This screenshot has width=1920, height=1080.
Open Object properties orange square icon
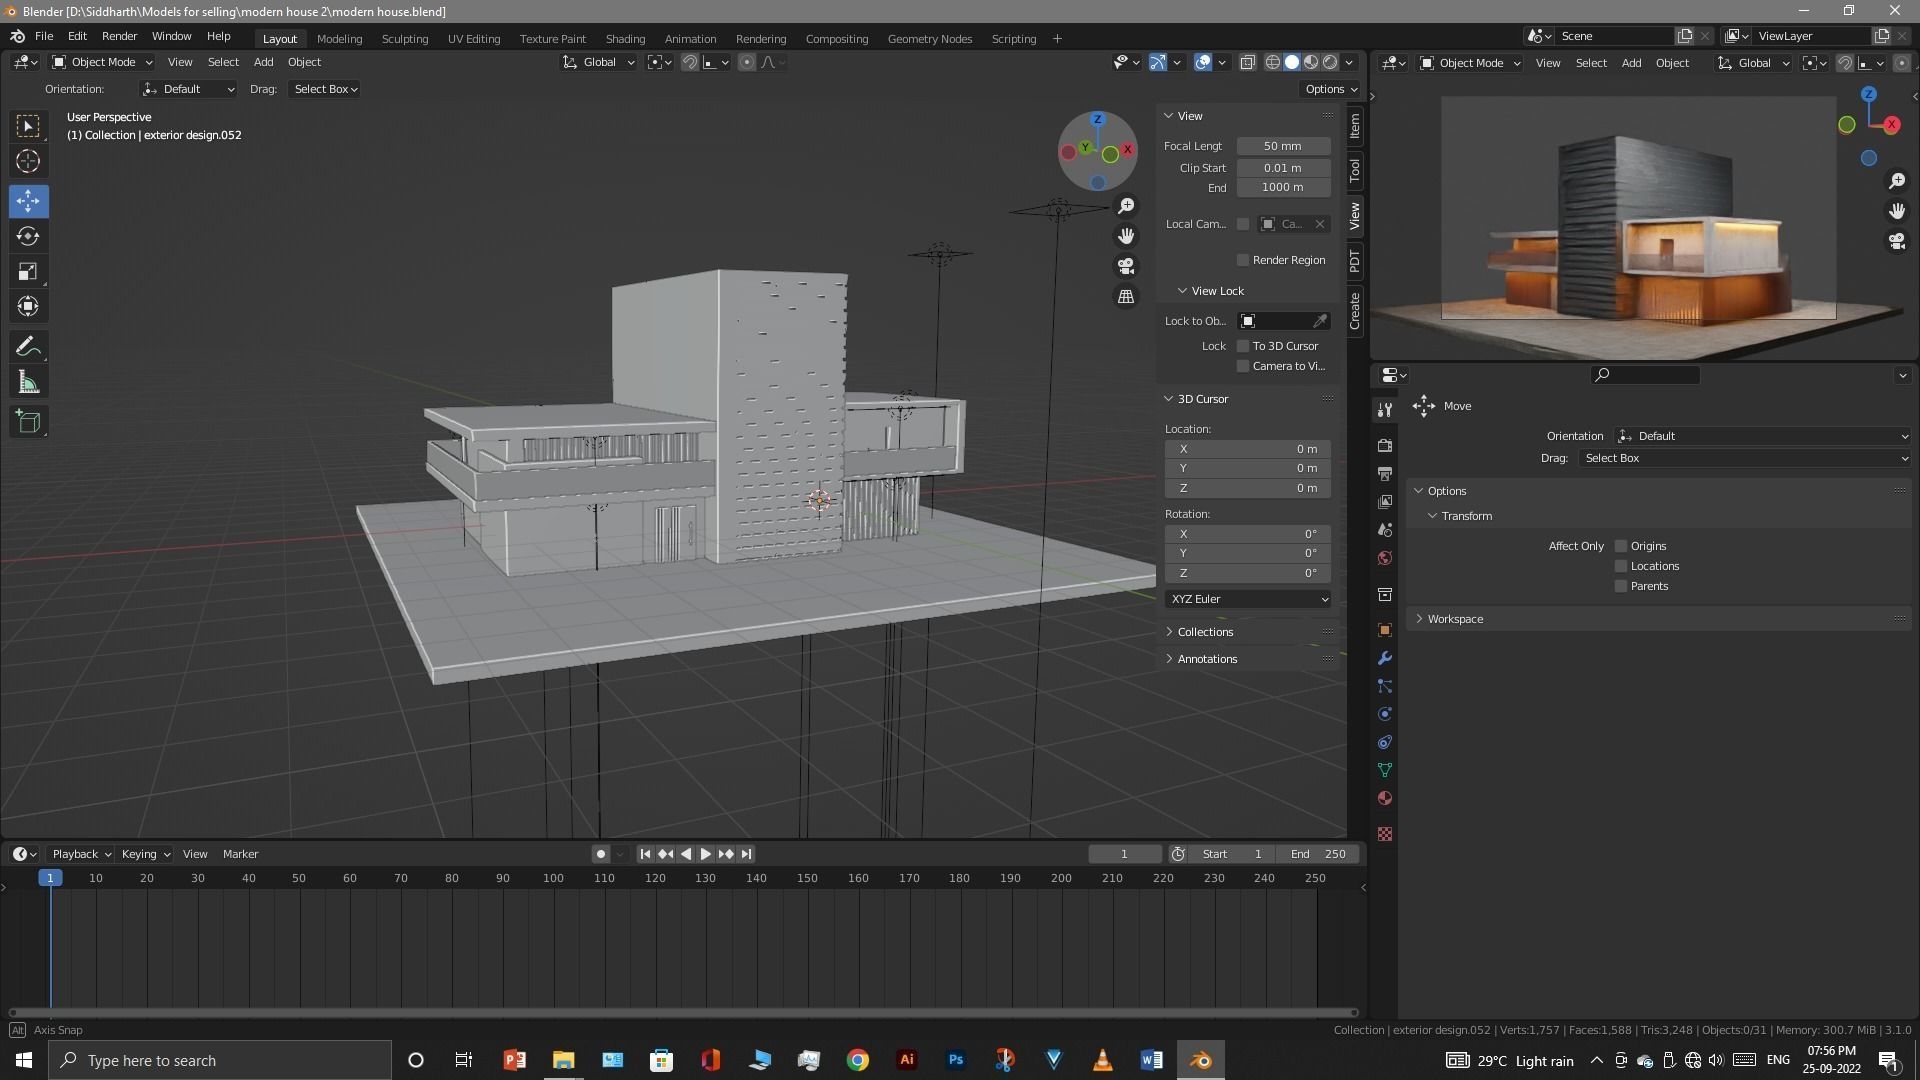click(x=1385, y=630)
